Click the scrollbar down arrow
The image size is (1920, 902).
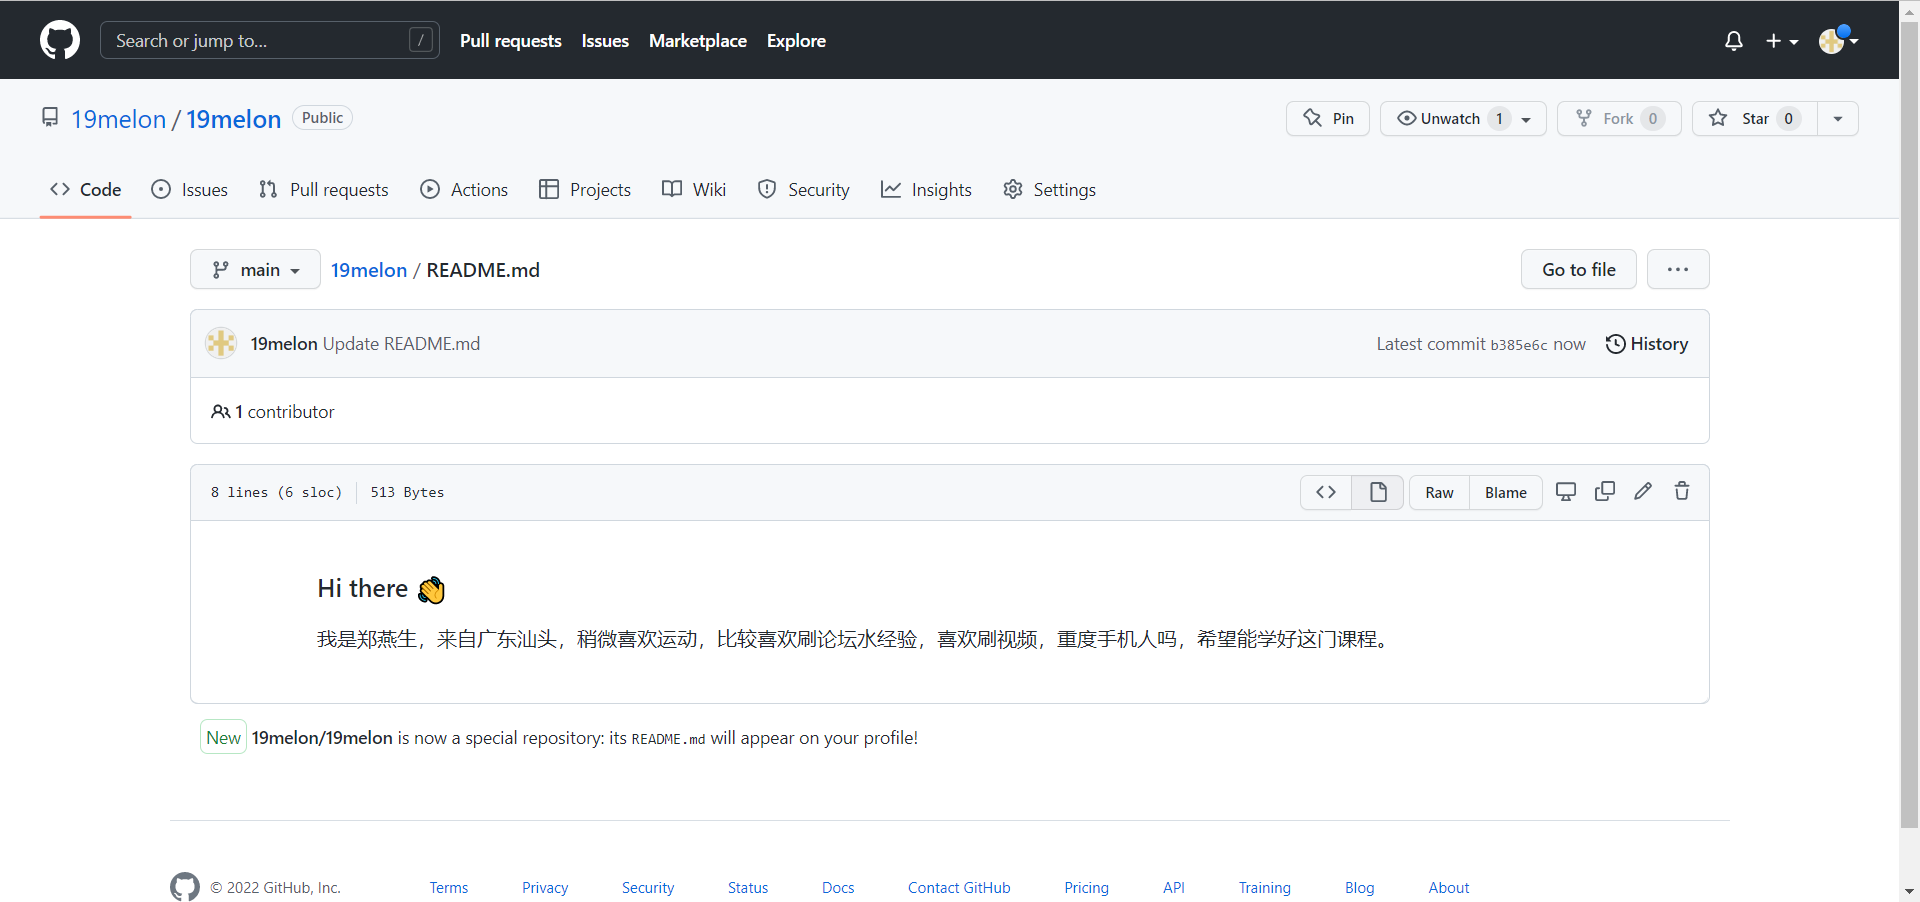[1909, 891]
